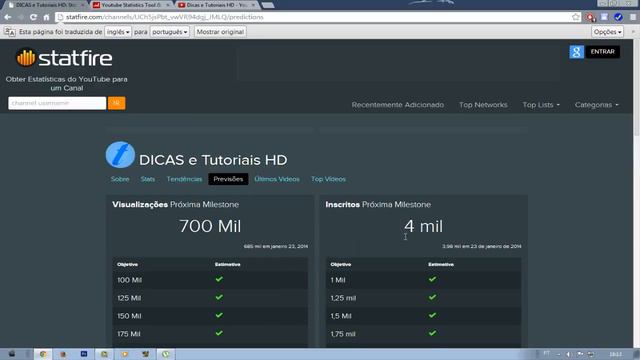The image size is (640, 360).
Task: Open a new browser tab
Action: click(x=268, y=5)
